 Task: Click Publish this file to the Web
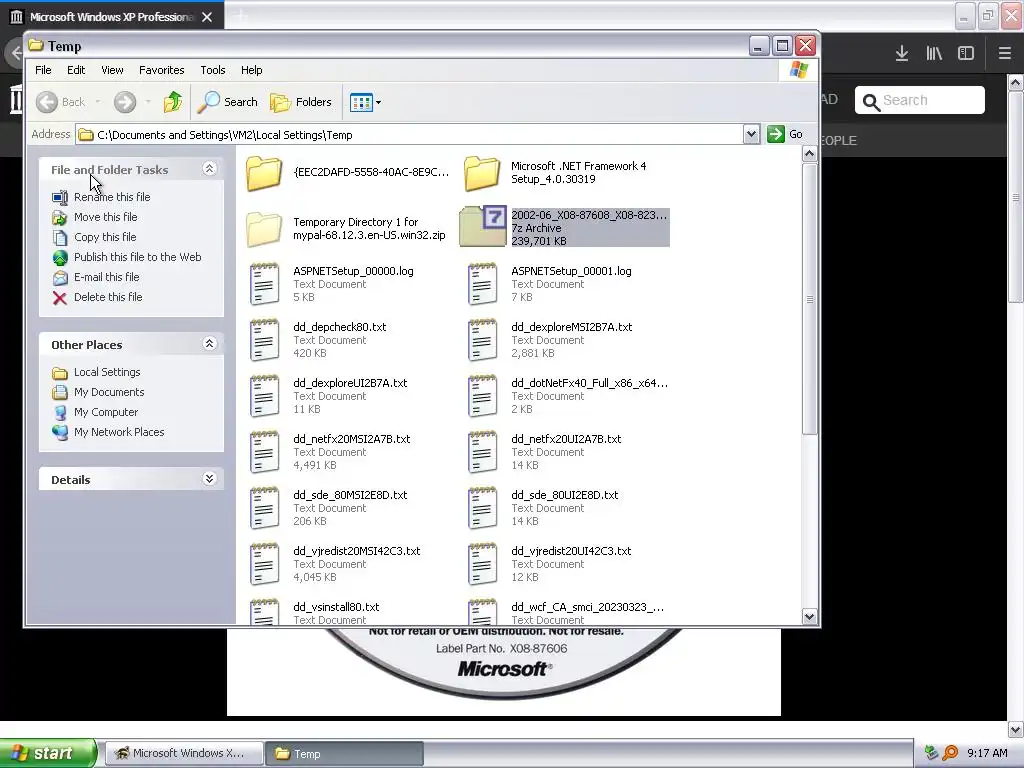pyautogui.click(x=137, y=257)
